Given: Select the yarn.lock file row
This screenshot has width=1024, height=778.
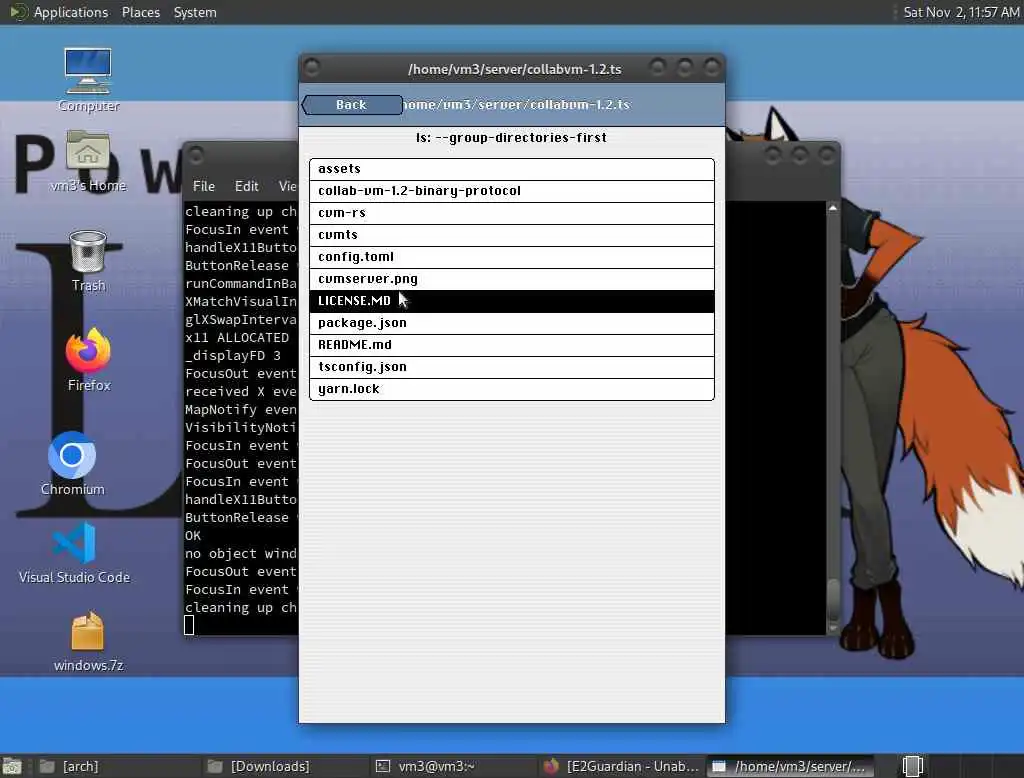Looking at the screenshot, I should point(512,389).
